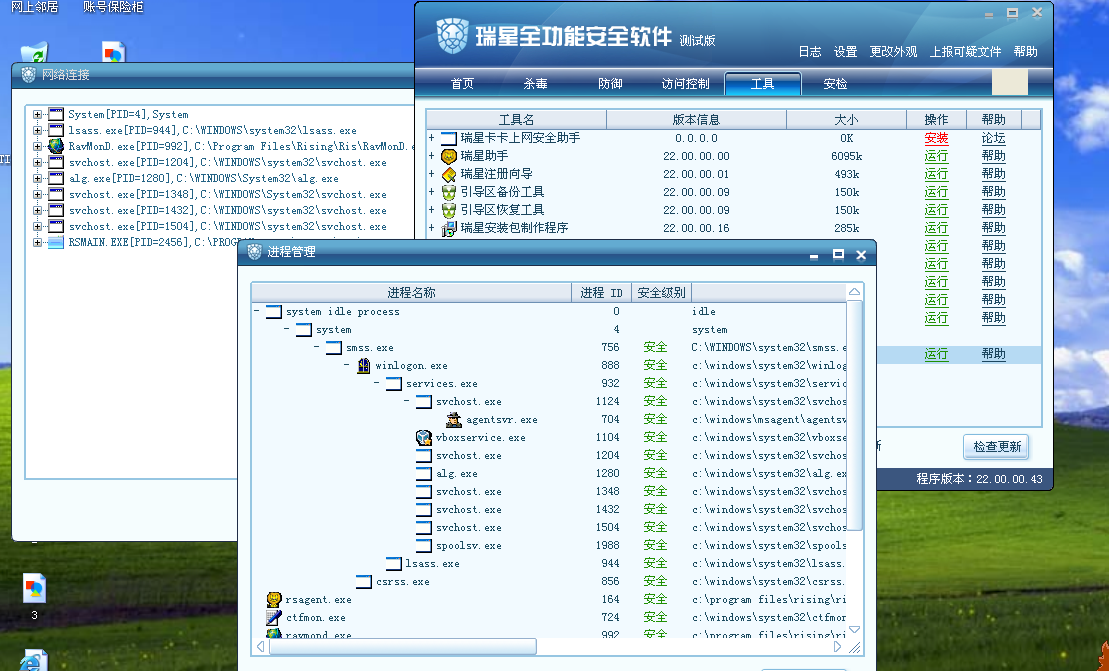Collapse services.exe process tree node

point(376,383)
